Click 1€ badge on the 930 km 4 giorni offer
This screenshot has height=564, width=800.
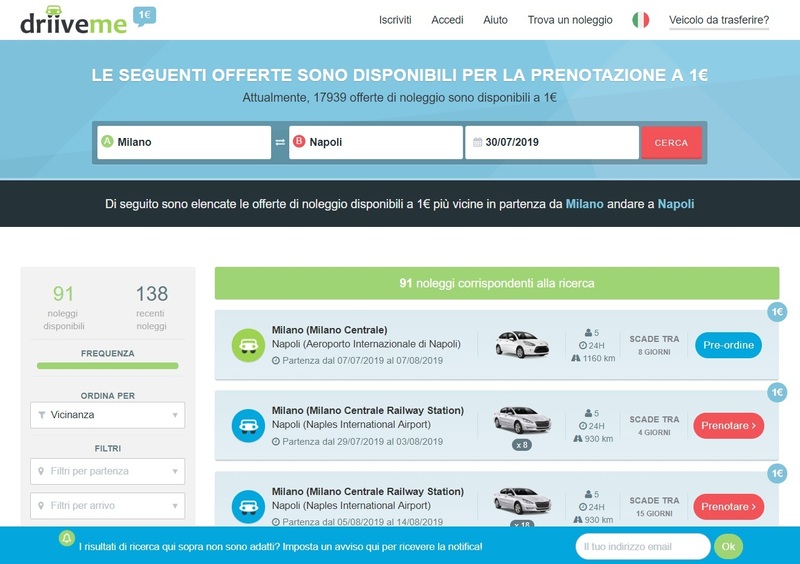(x=777, y=393)
